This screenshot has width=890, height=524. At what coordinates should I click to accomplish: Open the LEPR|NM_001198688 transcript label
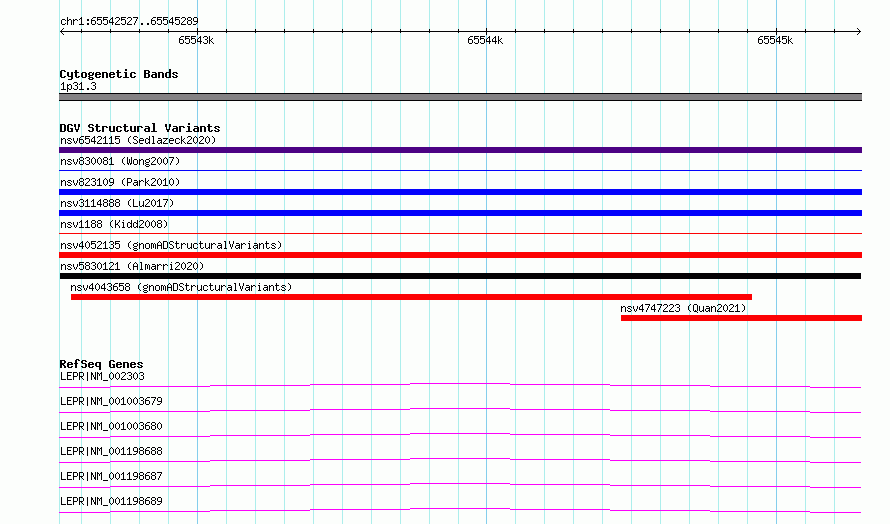coord(111,451)
